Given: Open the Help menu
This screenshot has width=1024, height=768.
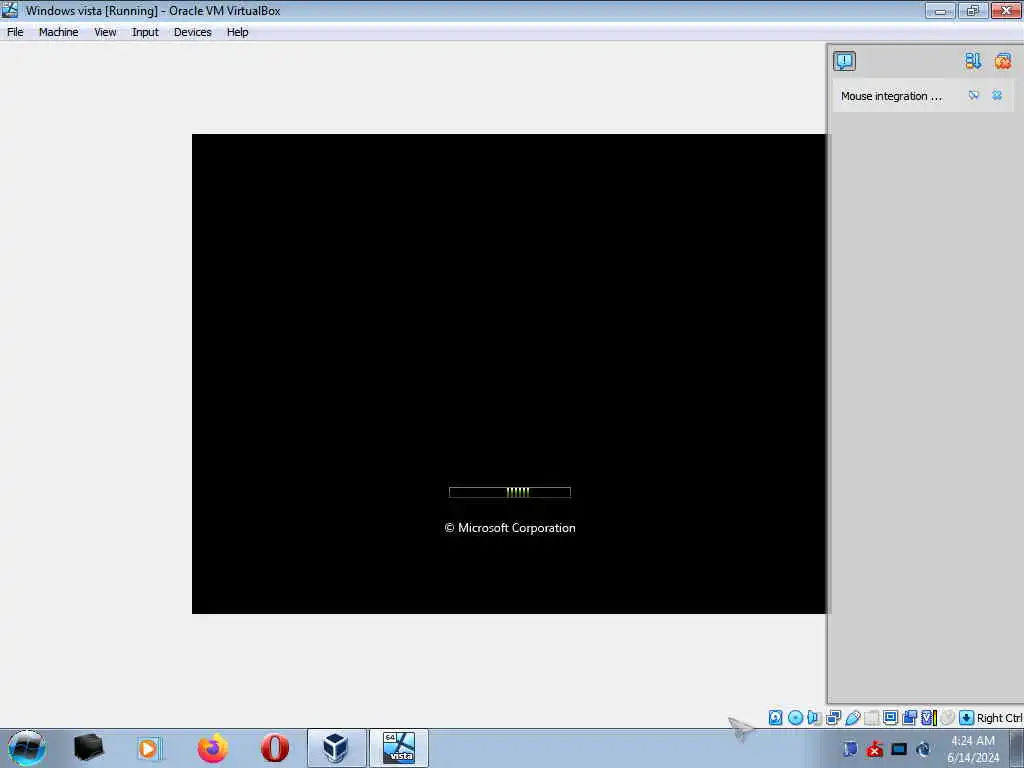Looking at the screenshot, I should pos(238,32).
